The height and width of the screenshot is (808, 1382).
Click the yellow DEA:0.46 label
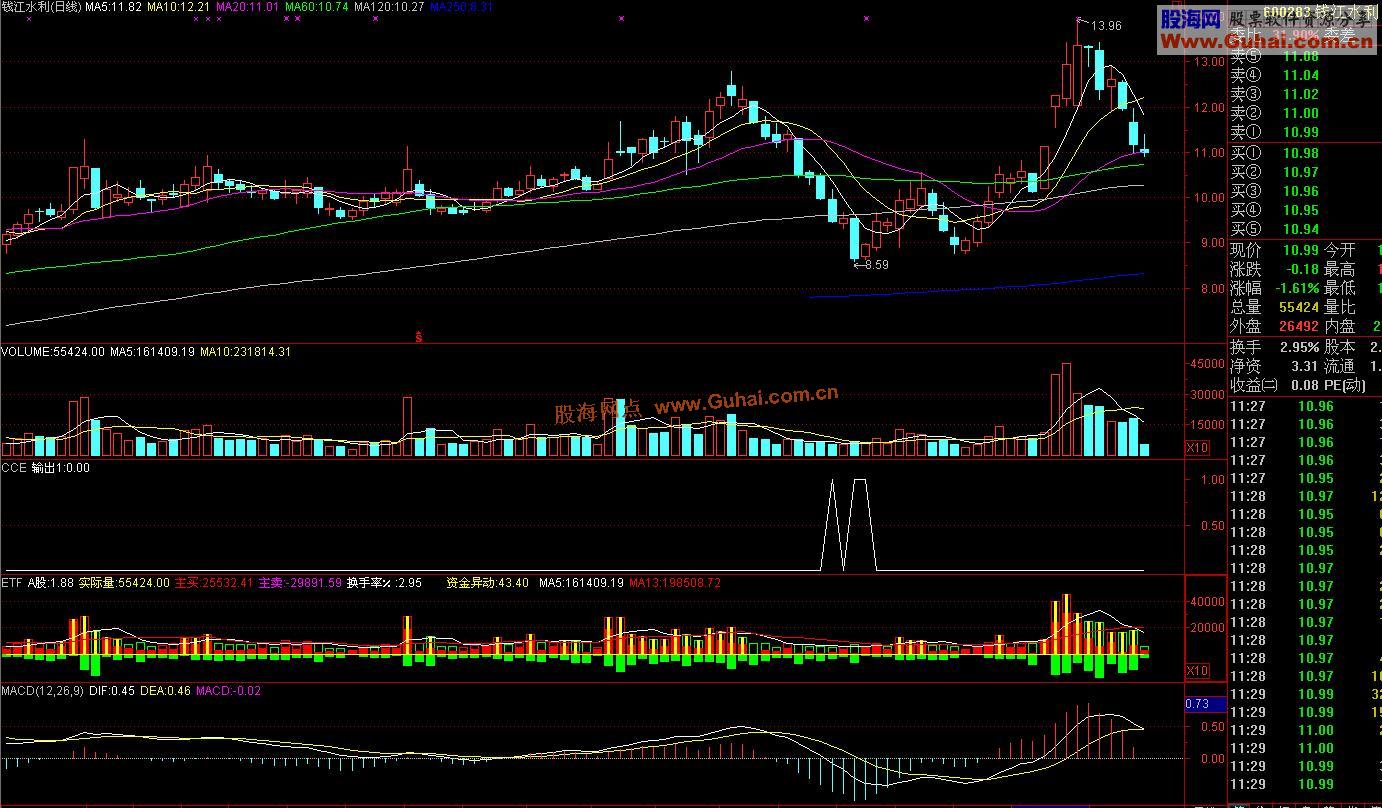tap(166, 690)
